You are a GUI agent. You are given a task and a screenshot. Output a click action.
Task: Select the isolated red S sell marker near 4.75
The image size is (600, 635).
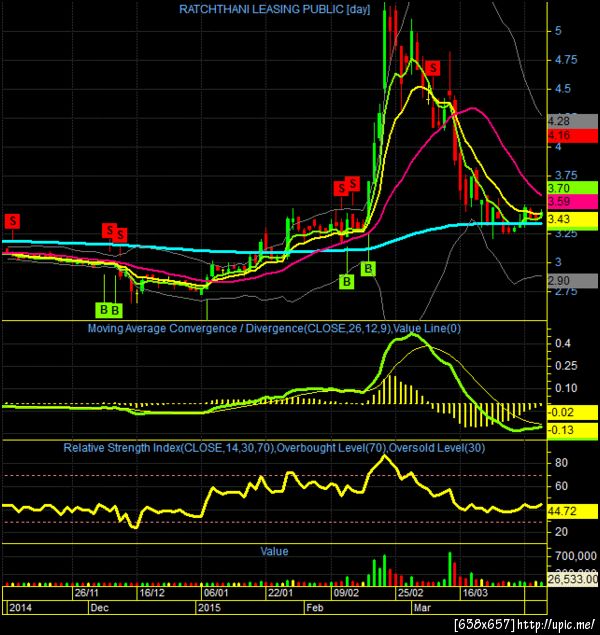click(433, 68)
